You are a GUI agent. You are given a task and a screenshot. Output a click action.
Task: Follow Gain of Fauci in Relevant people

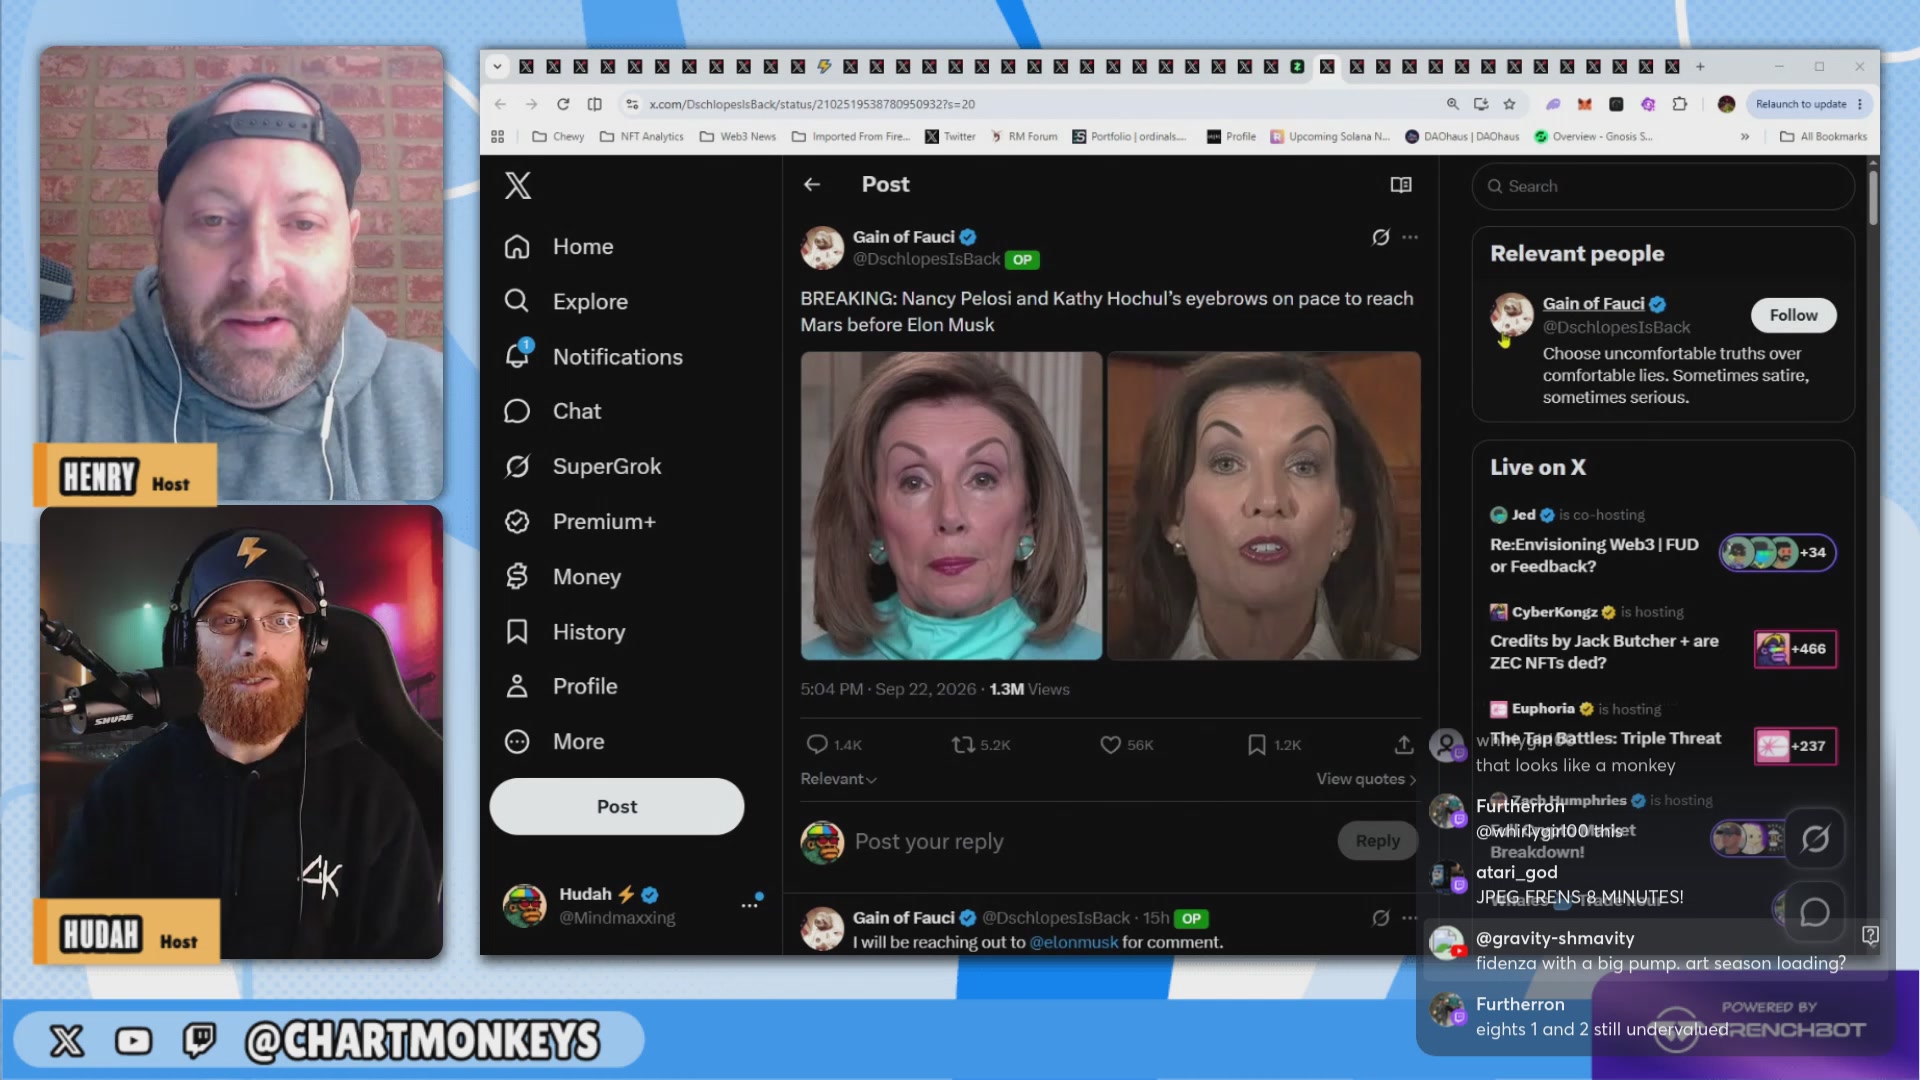(x=1793, y=315)
